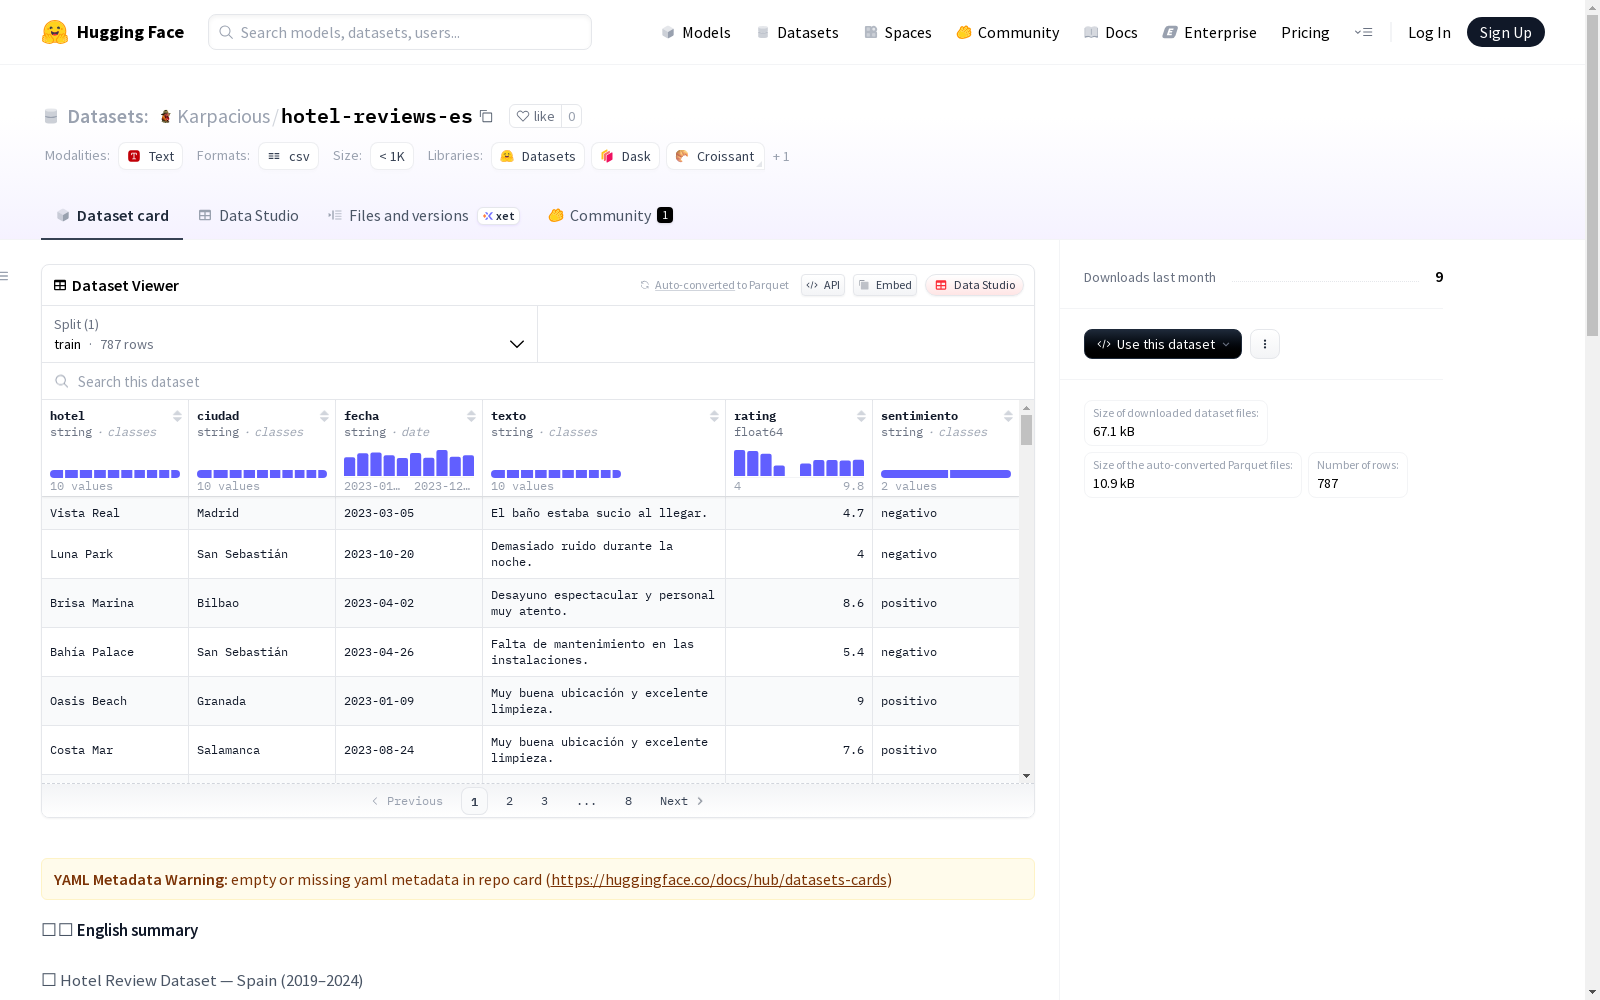Screen dimensions: 1600x1000
Task: Sort by the ciudad column
Action: tap(324, 416)
